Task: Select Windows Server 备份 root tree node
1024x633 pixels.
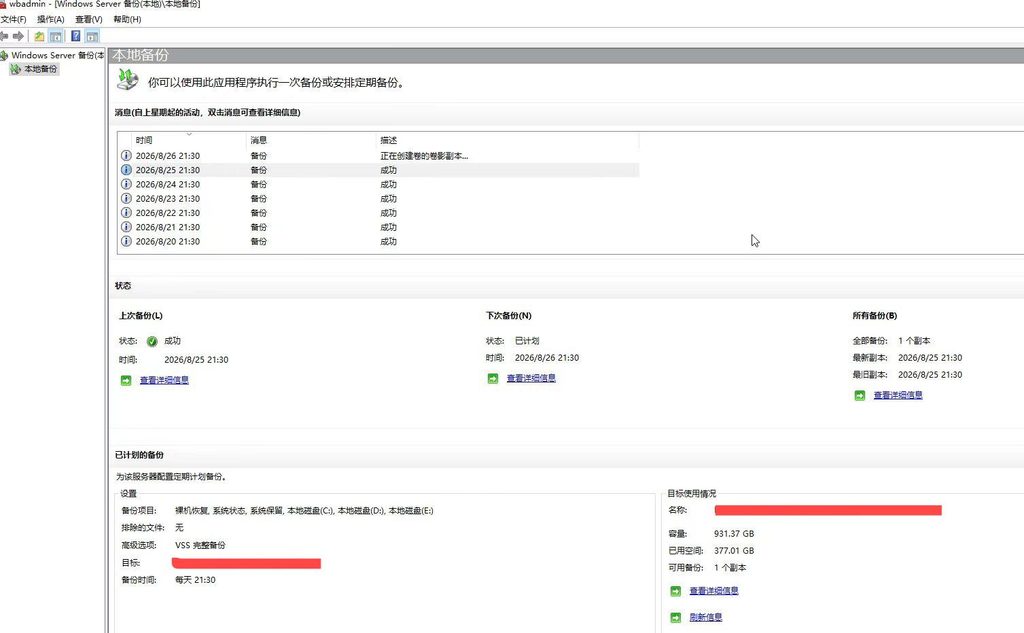Action: pyautogui.click(x=57, y=56)
